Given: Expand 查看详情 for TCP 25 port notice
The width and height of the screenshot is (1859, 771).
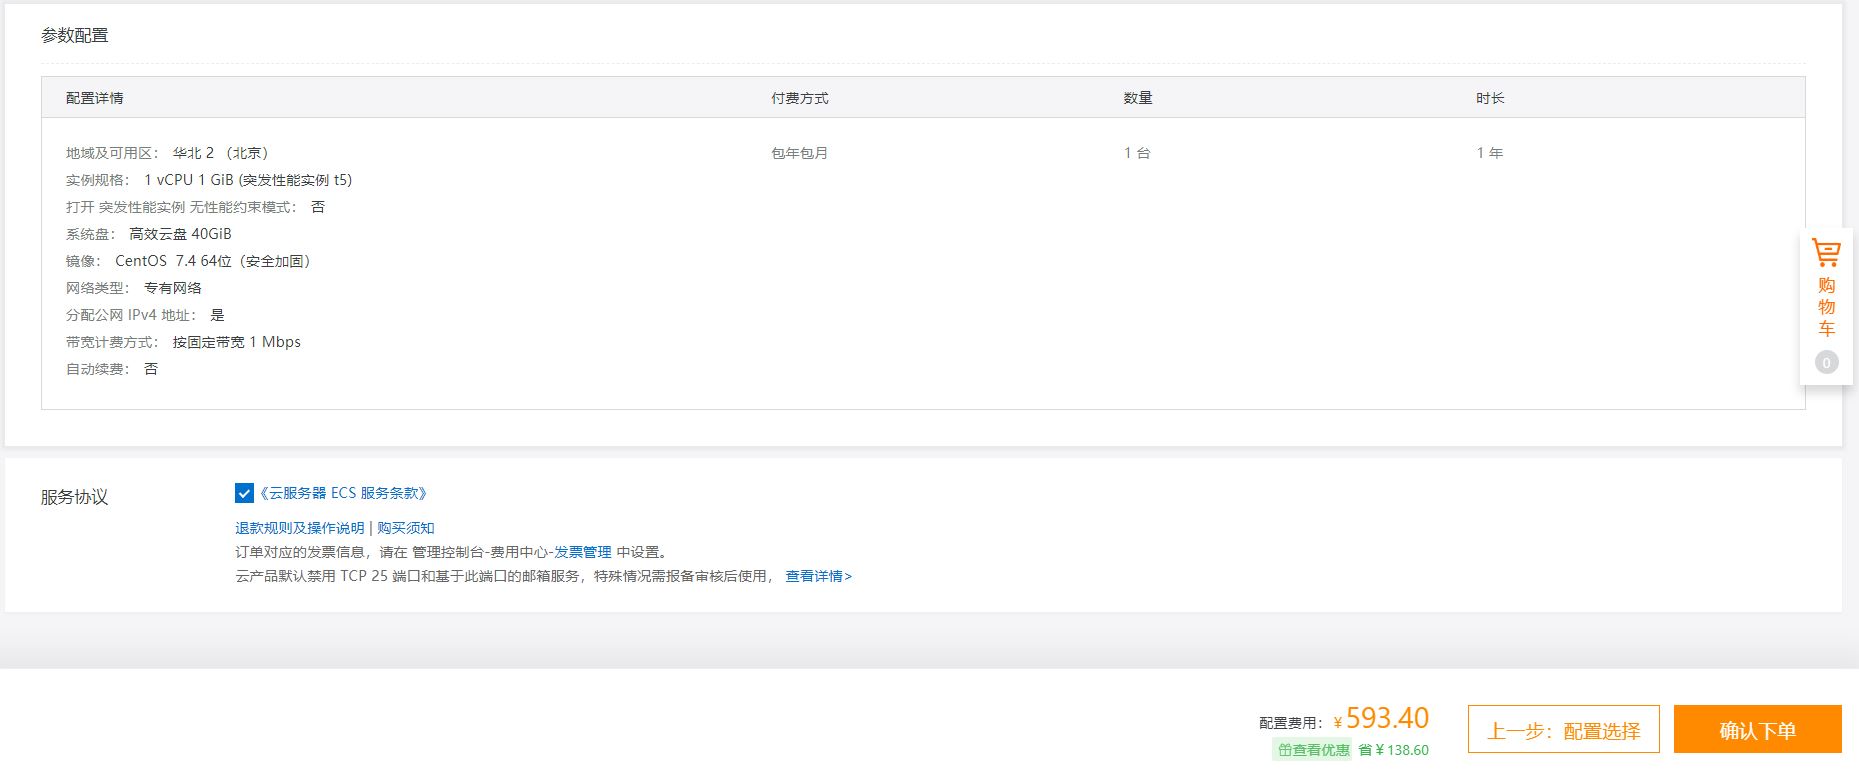Looking at the screenshot, I should [818, 576].
